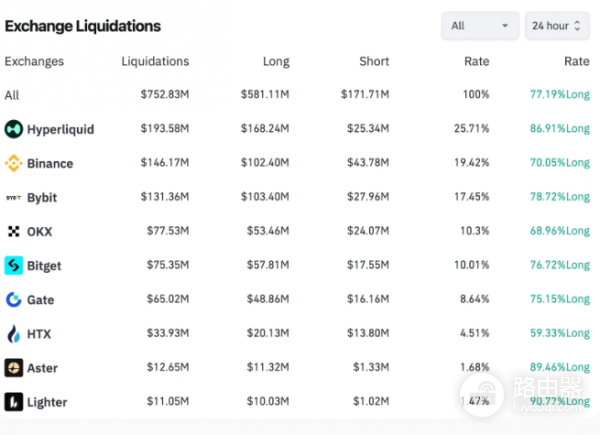Open the All filter dropdown
600x435 pixels.
pyautogui.click(x=479, y=25)
